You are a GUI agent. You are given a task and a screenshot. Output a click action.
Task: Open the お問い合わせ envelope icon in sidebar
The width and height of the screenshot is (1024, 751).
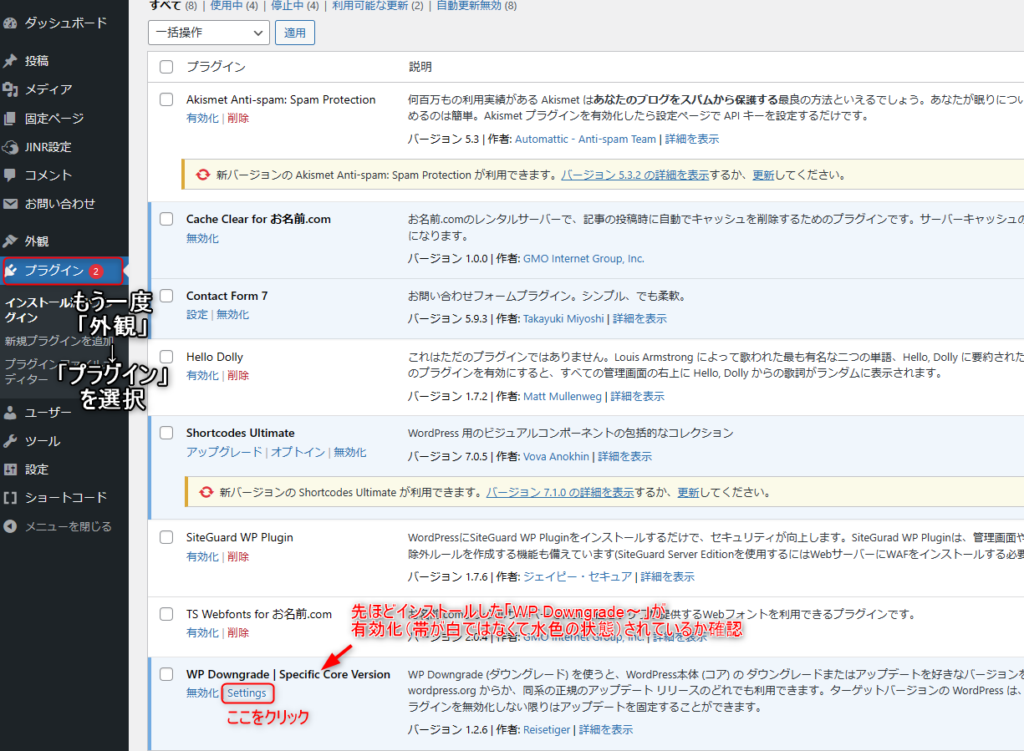click(10, 204)
